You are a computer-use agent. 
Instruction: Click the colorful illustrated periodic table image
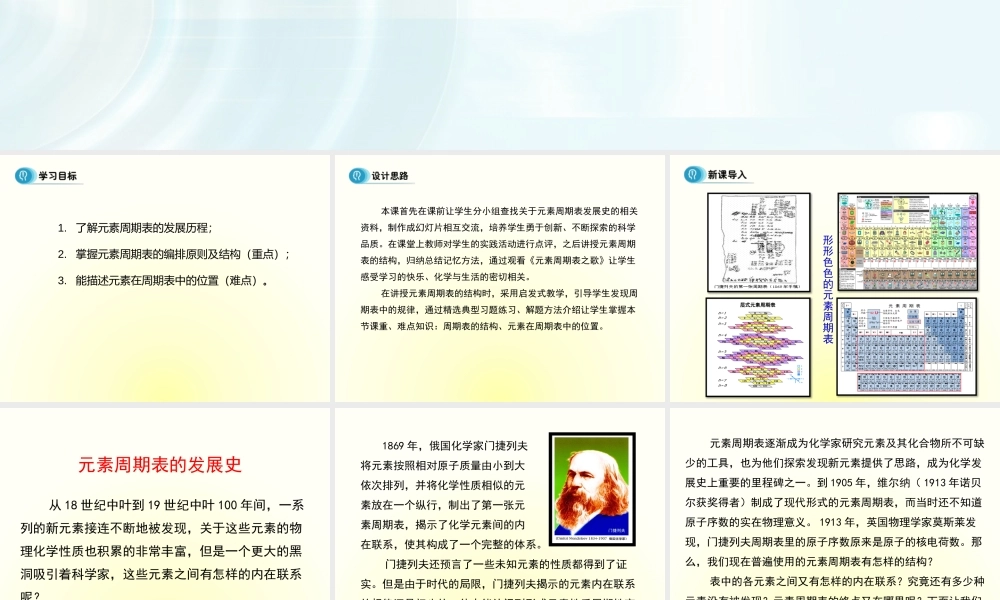tap(906, 241)
